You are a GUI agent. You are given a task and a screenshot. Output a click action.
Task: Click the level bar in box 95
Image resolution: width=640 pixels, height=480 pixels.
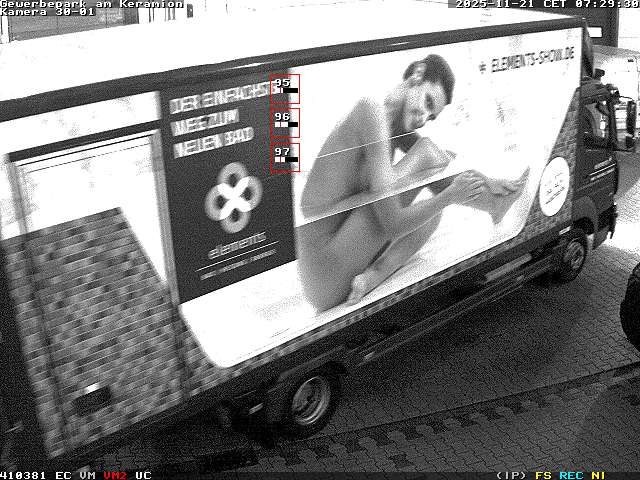click(x=286, y=92)
